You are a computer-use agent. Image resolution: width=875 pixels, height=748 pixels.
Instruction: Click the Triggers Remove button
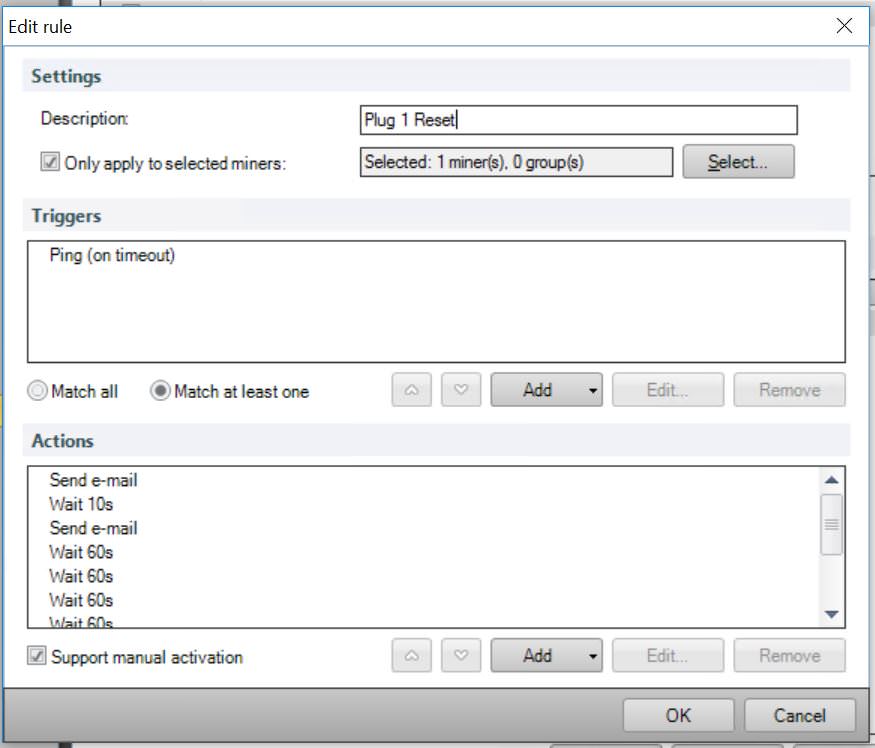click(790, 390)
